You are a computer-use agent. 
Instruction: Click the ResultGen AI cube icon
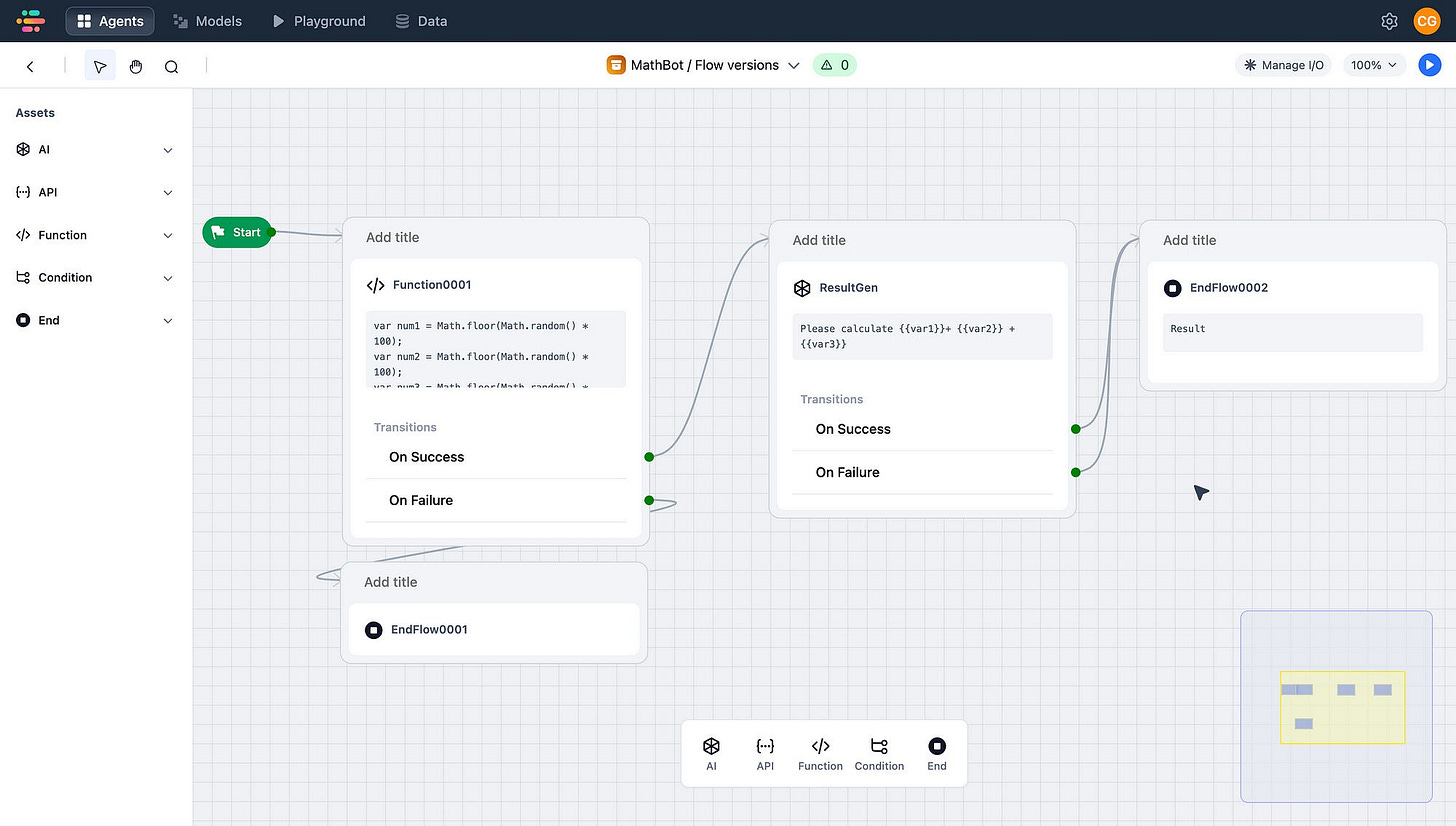tap(801, 288)
